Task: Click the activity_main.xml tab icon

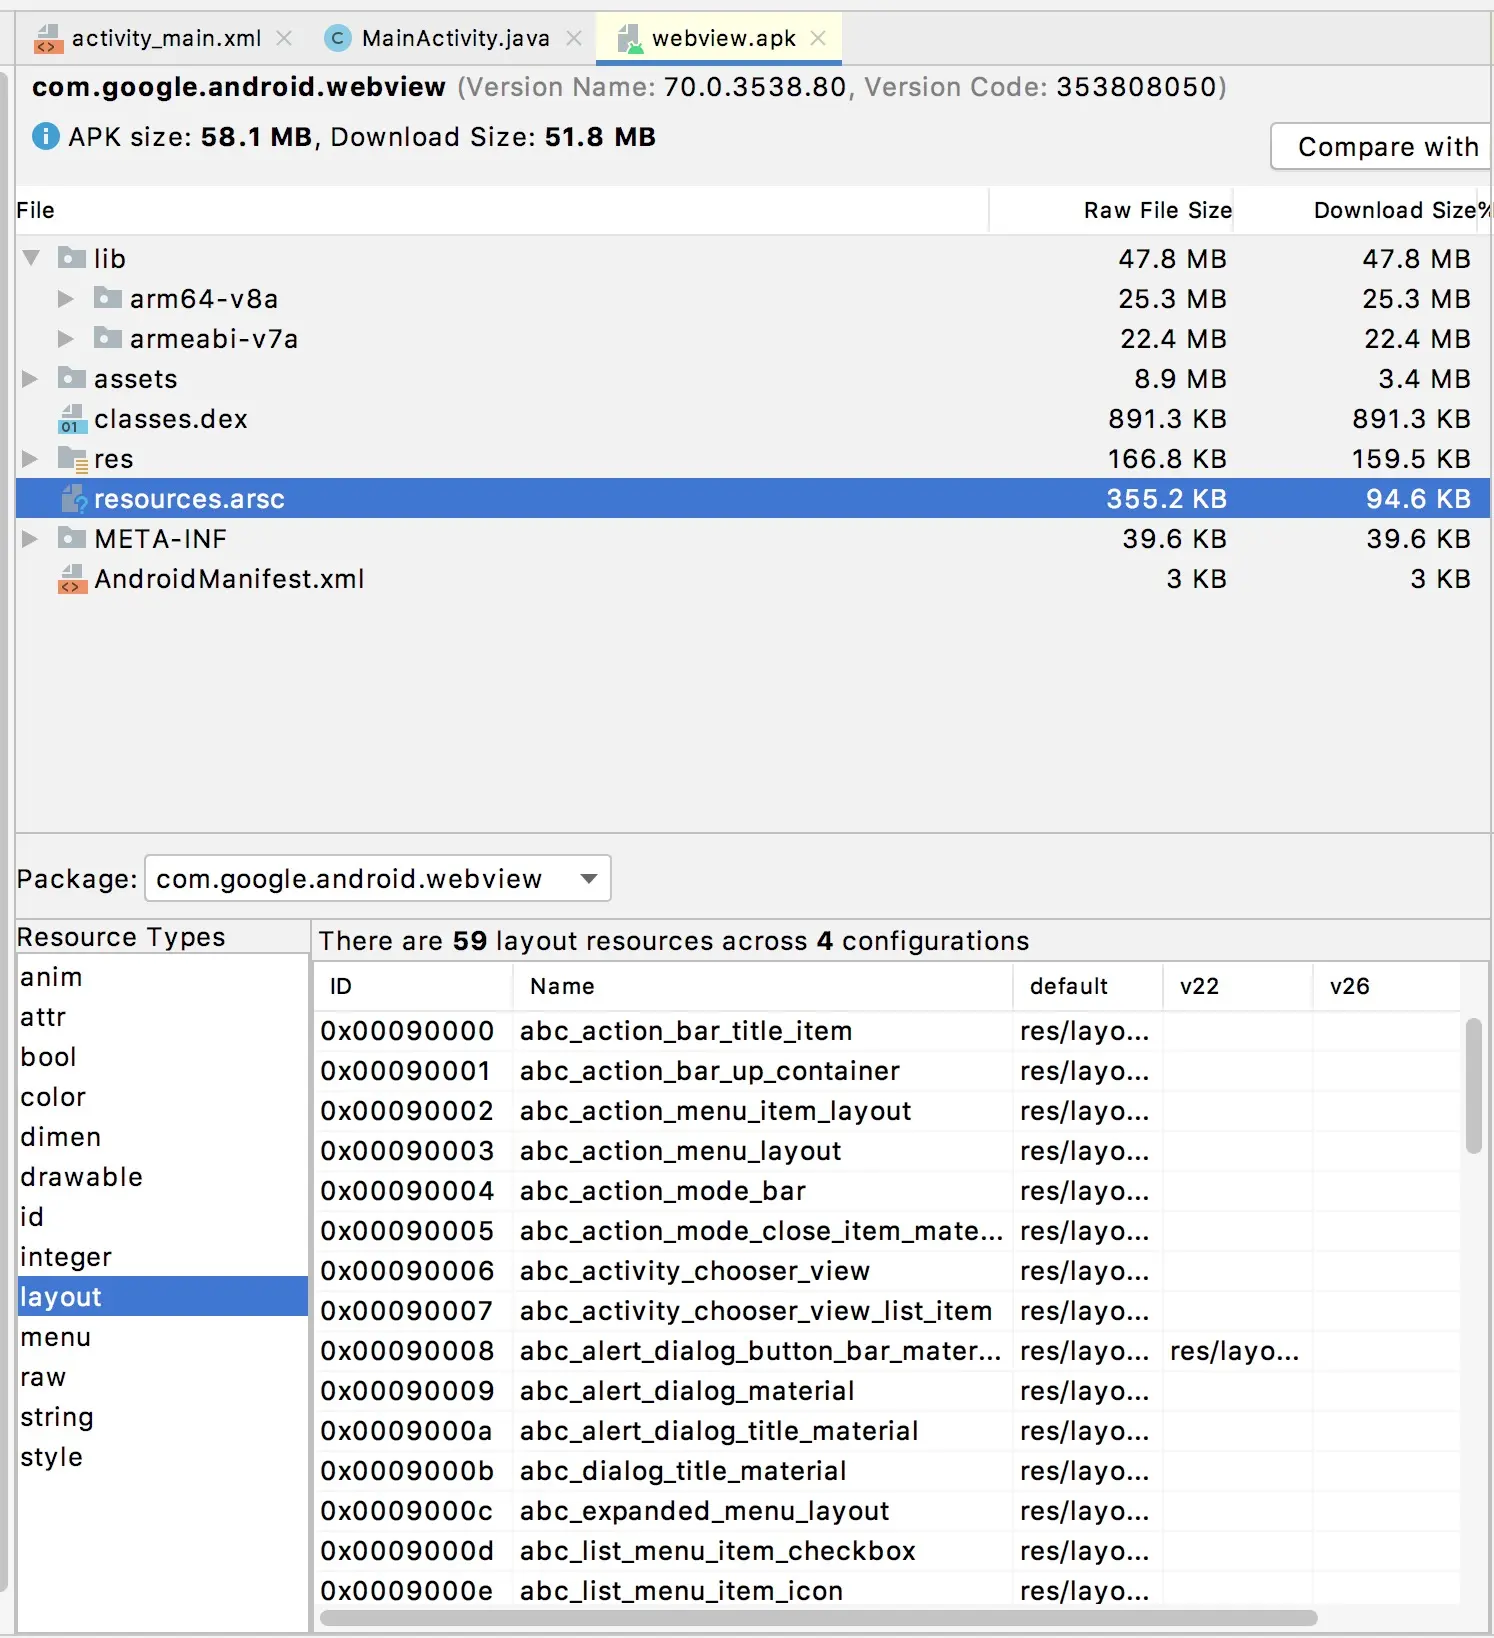Action: pos(49,39)
